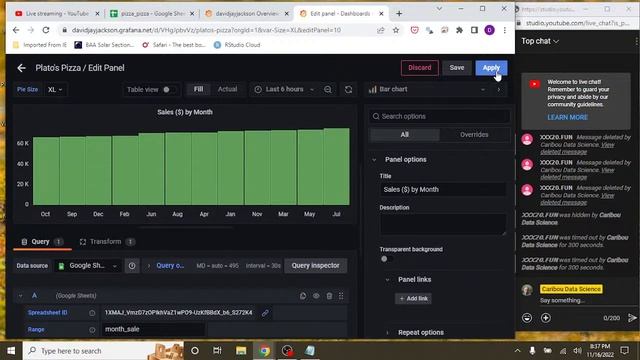Open the Chrome profile avatar
The width and height of the screenshot is (640, 360).
tap(489, 30)
